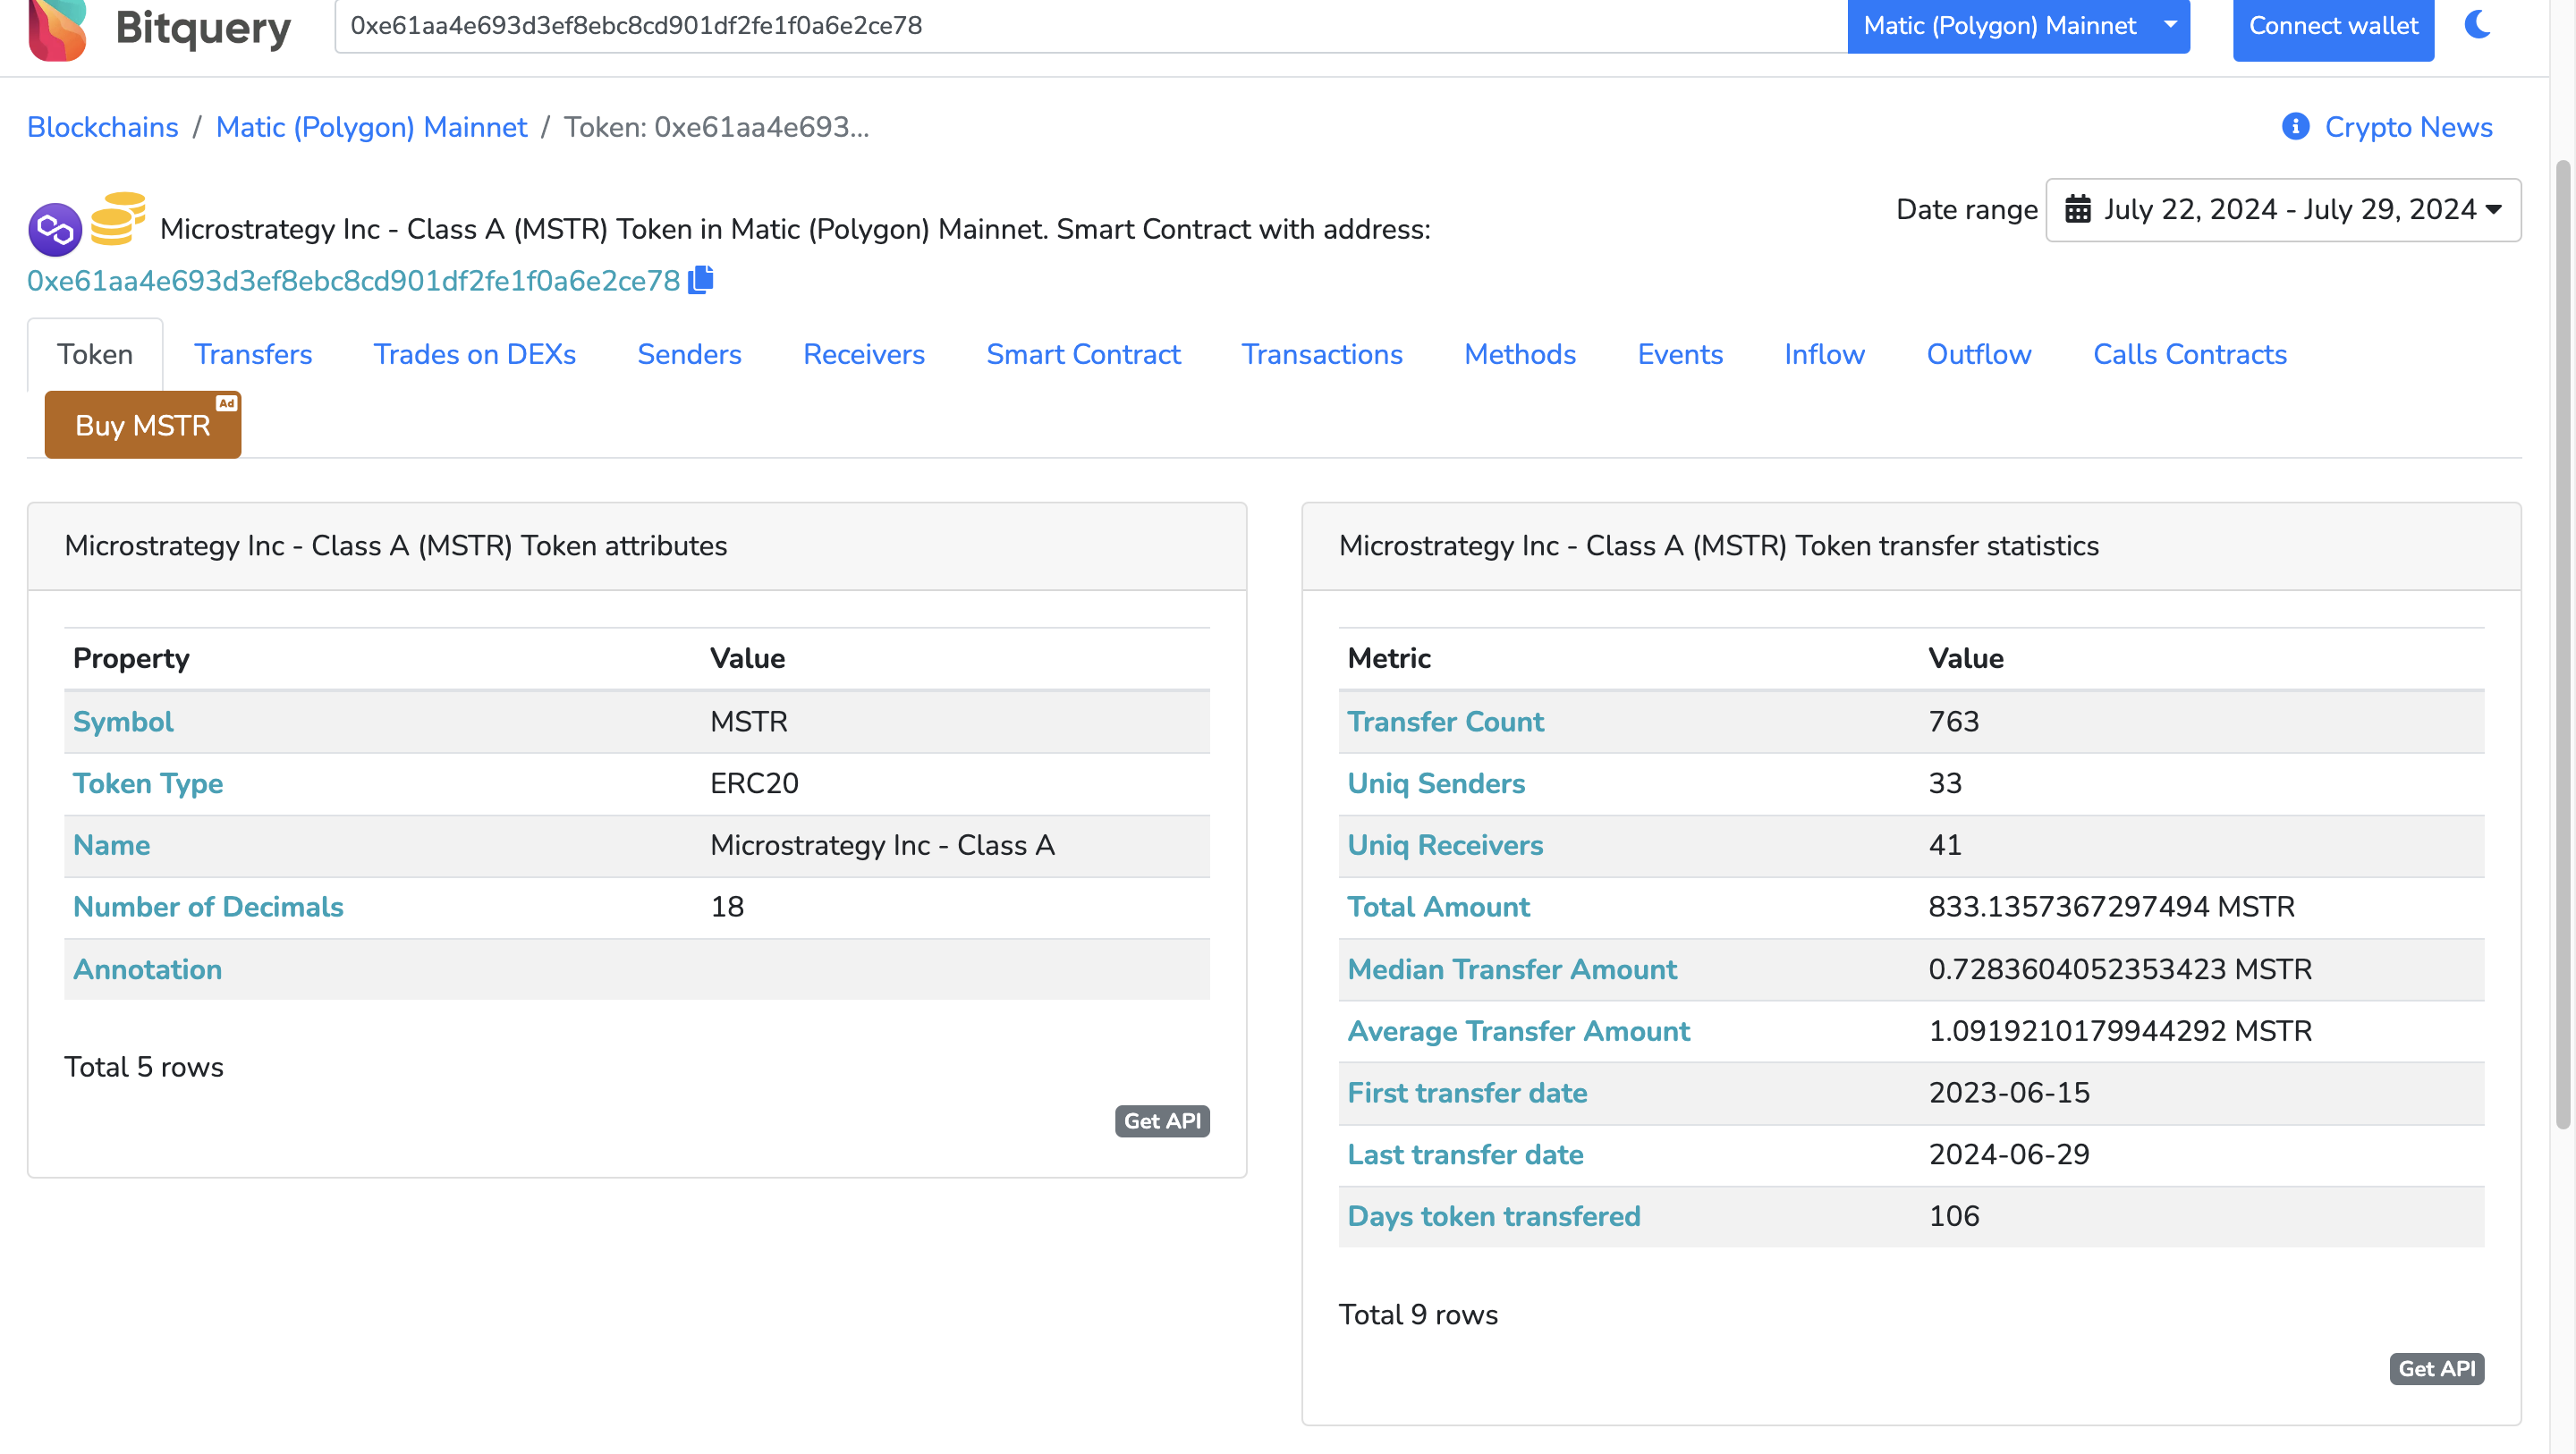Click the Uniq Senders metric

click(x=1436, y=783)
